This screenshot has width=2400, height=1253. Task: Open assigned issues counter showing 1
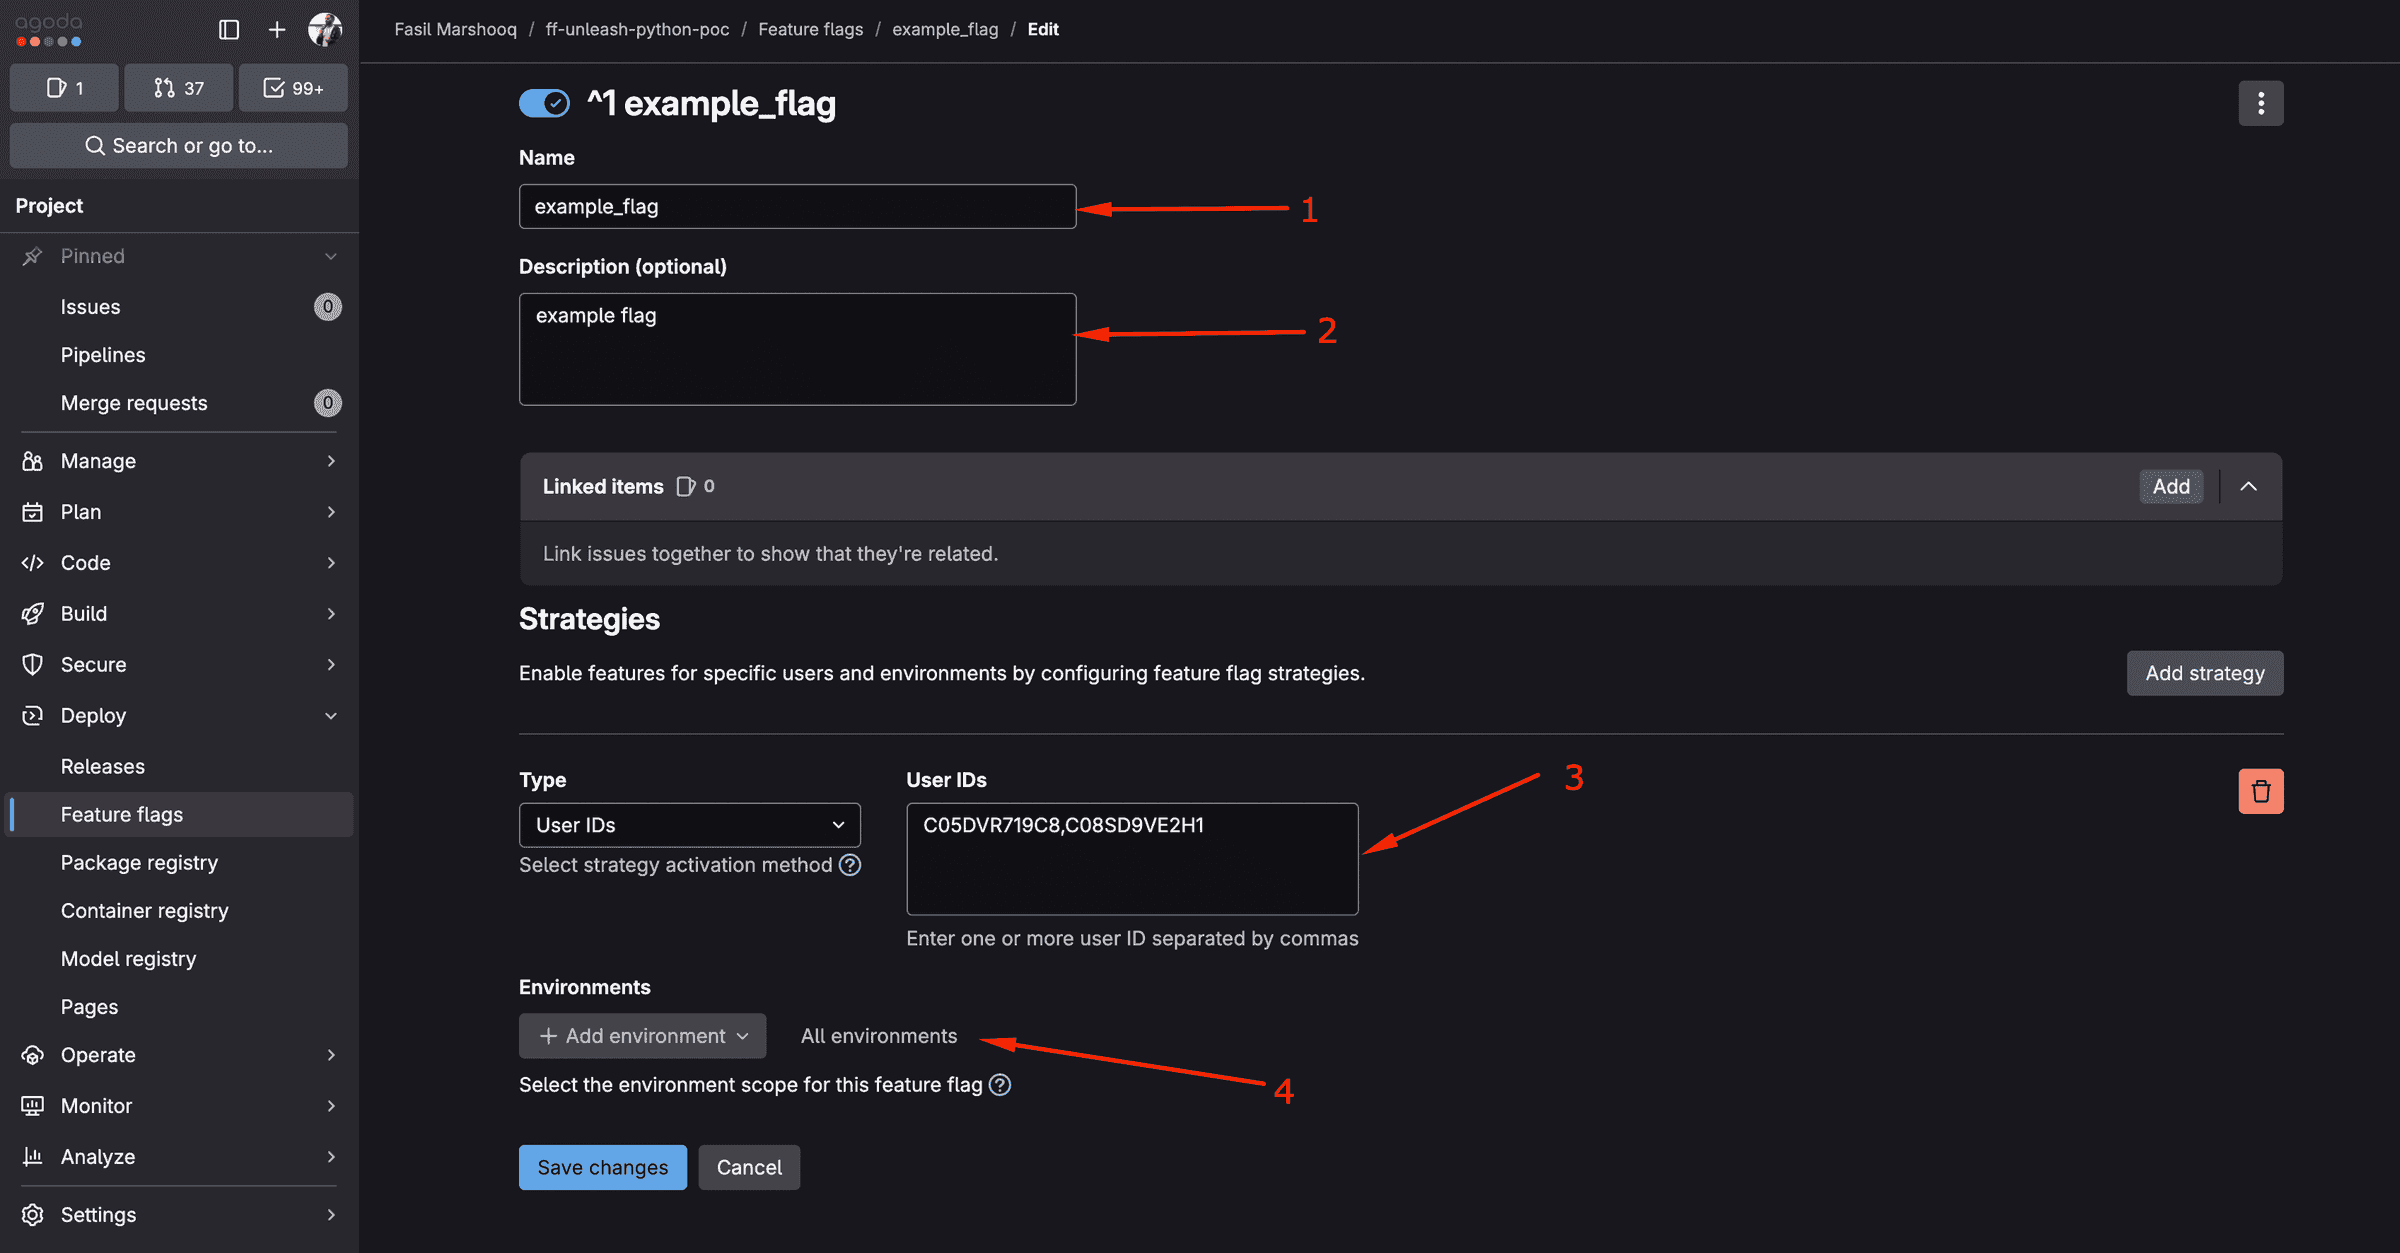[64, 88]
